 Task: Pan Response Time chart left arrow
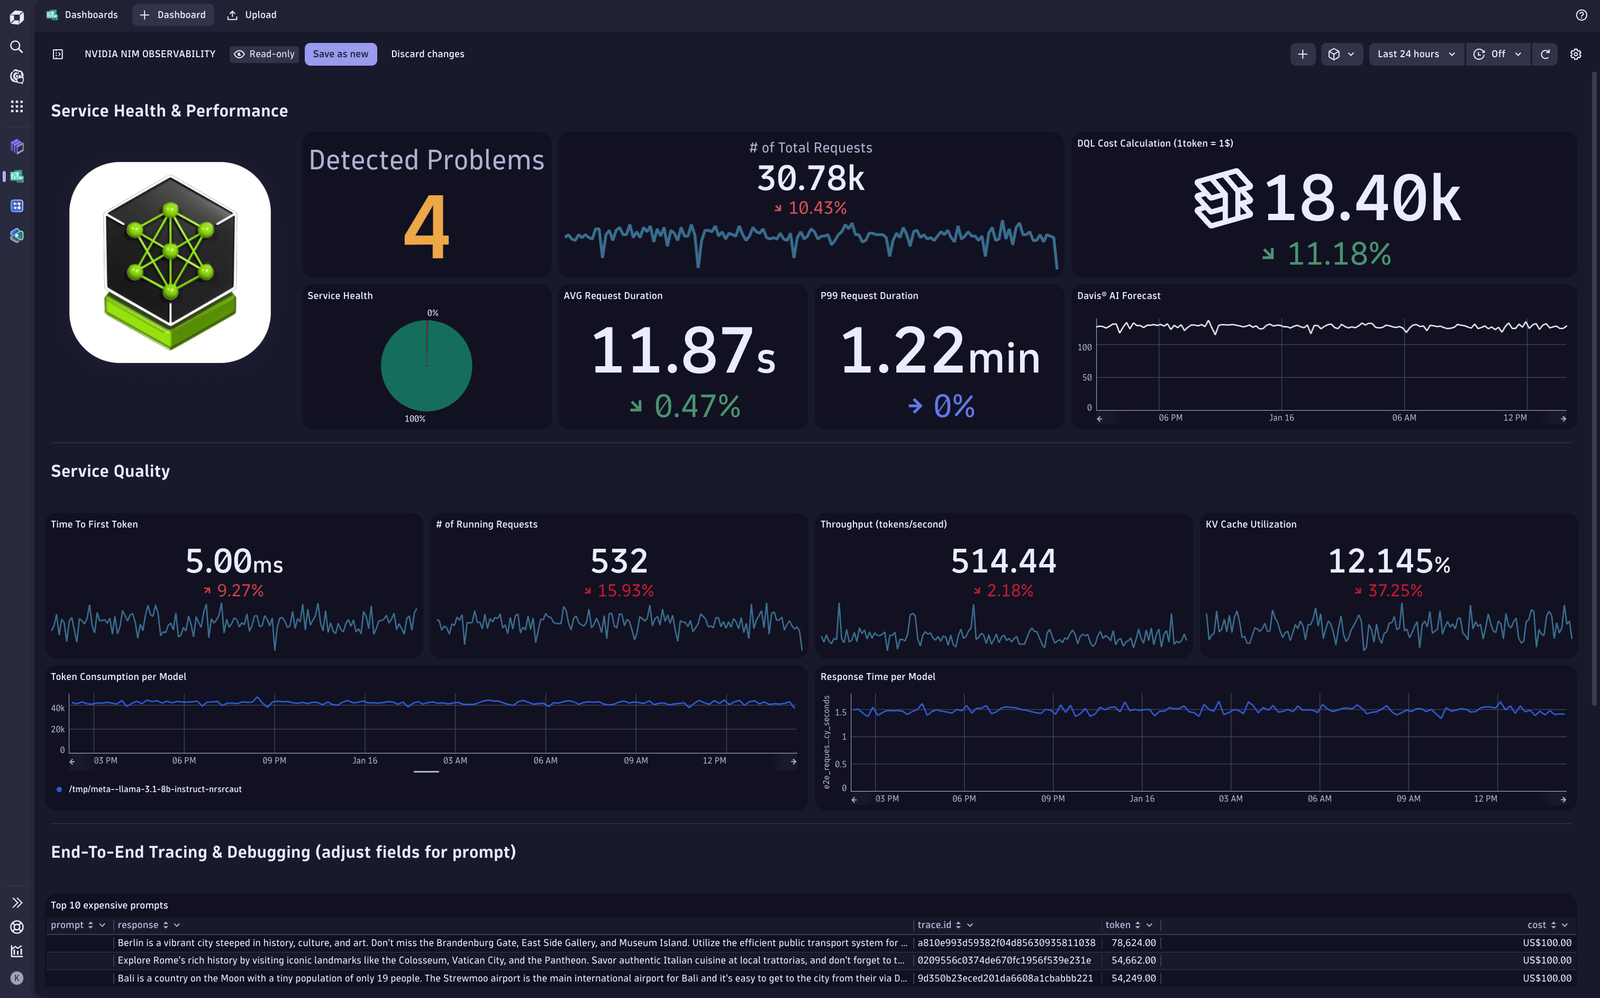pyautogui.click(x=853, y=800)
